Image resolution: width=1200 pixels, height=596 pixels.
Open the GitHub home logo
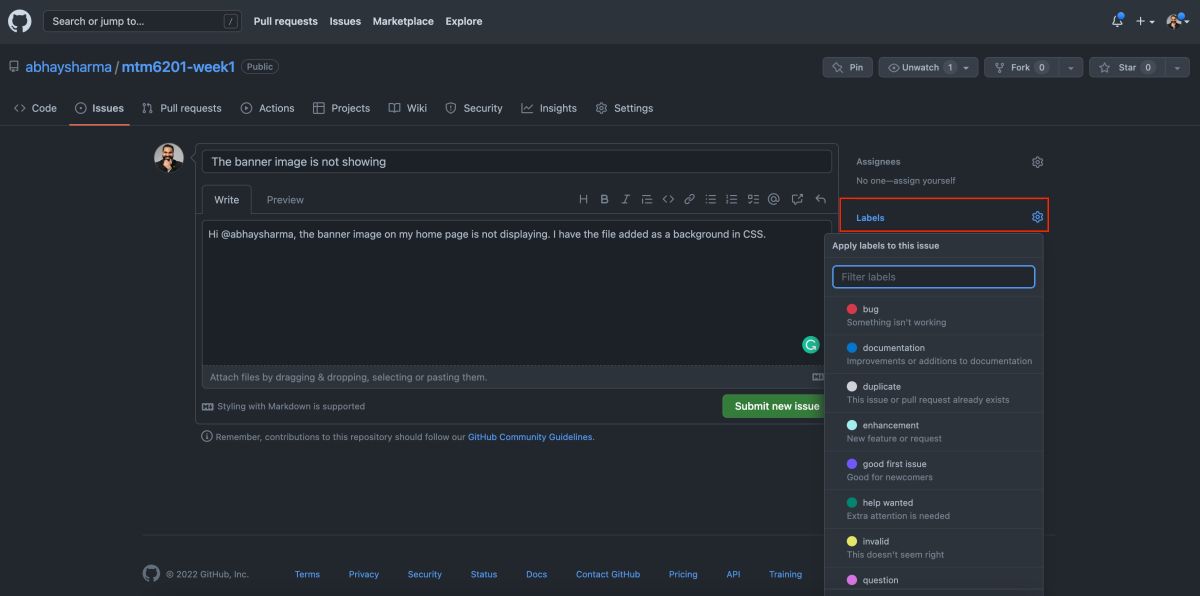point(20,21)
